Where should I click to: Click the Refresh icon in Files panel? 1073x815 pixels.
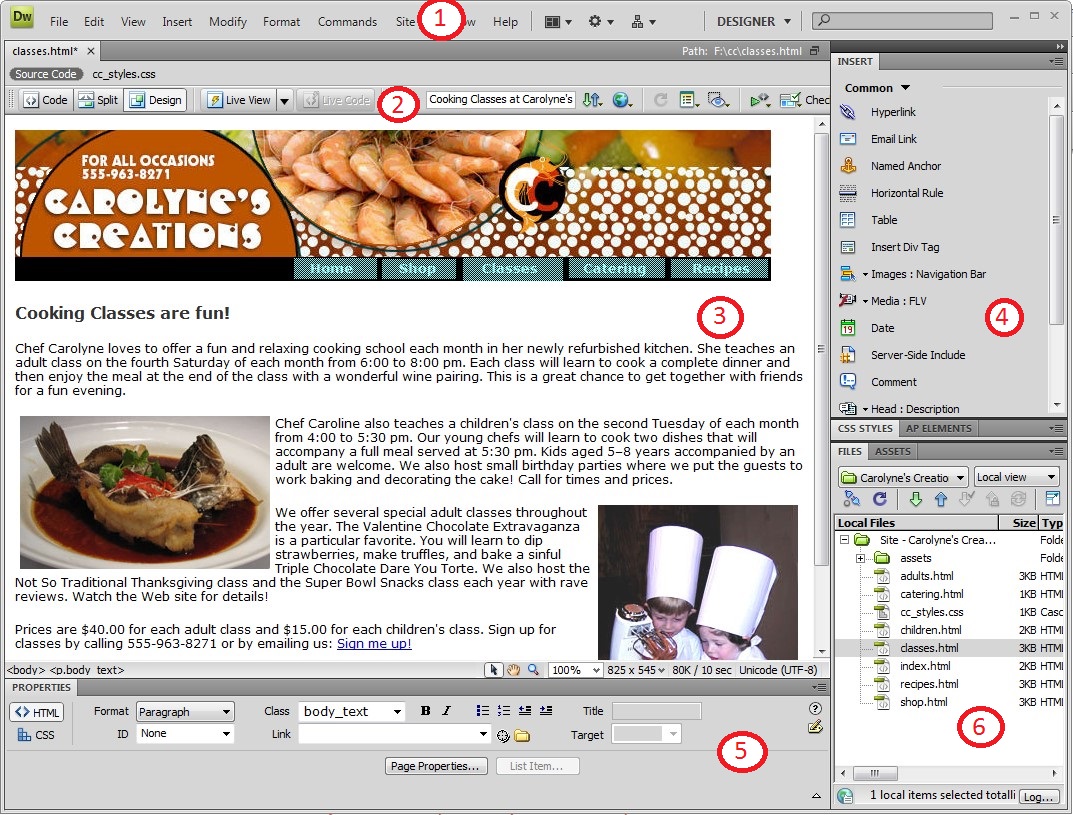(x=880, y=500)
